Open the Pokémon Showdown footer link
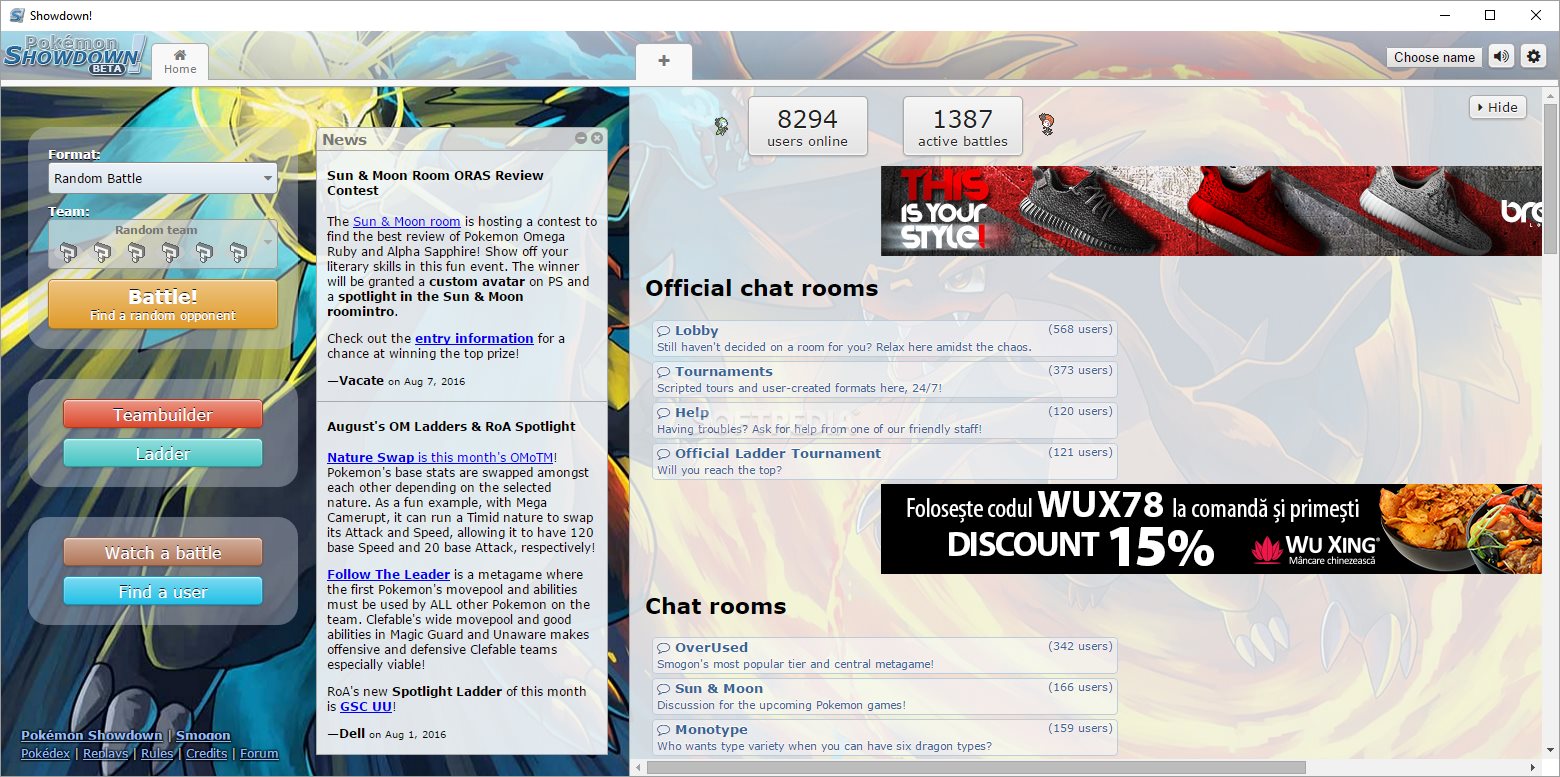This screenshot has width=1560, height=777. point(91,735)
